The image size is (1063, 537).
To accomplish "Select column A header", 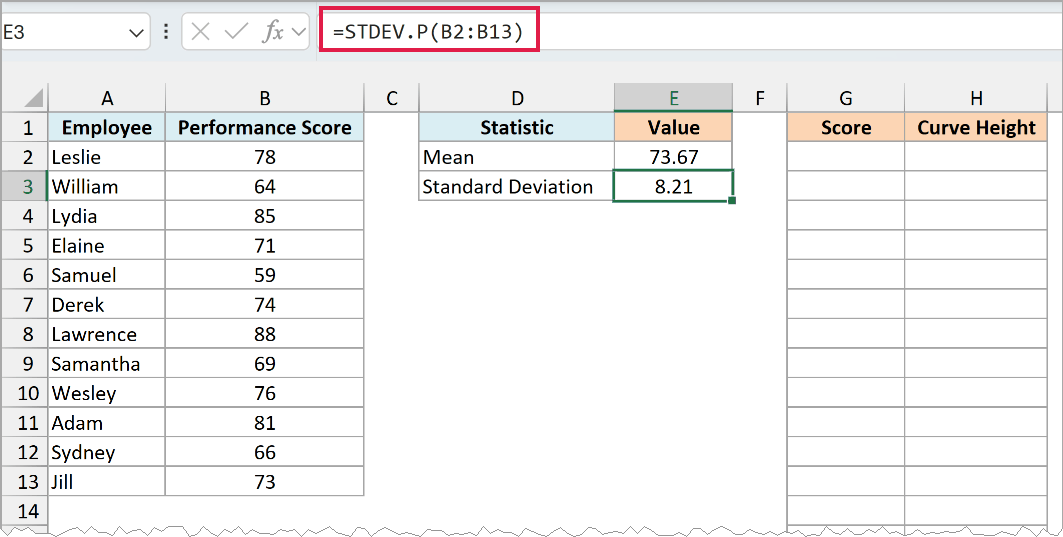I will click(106, 98).
